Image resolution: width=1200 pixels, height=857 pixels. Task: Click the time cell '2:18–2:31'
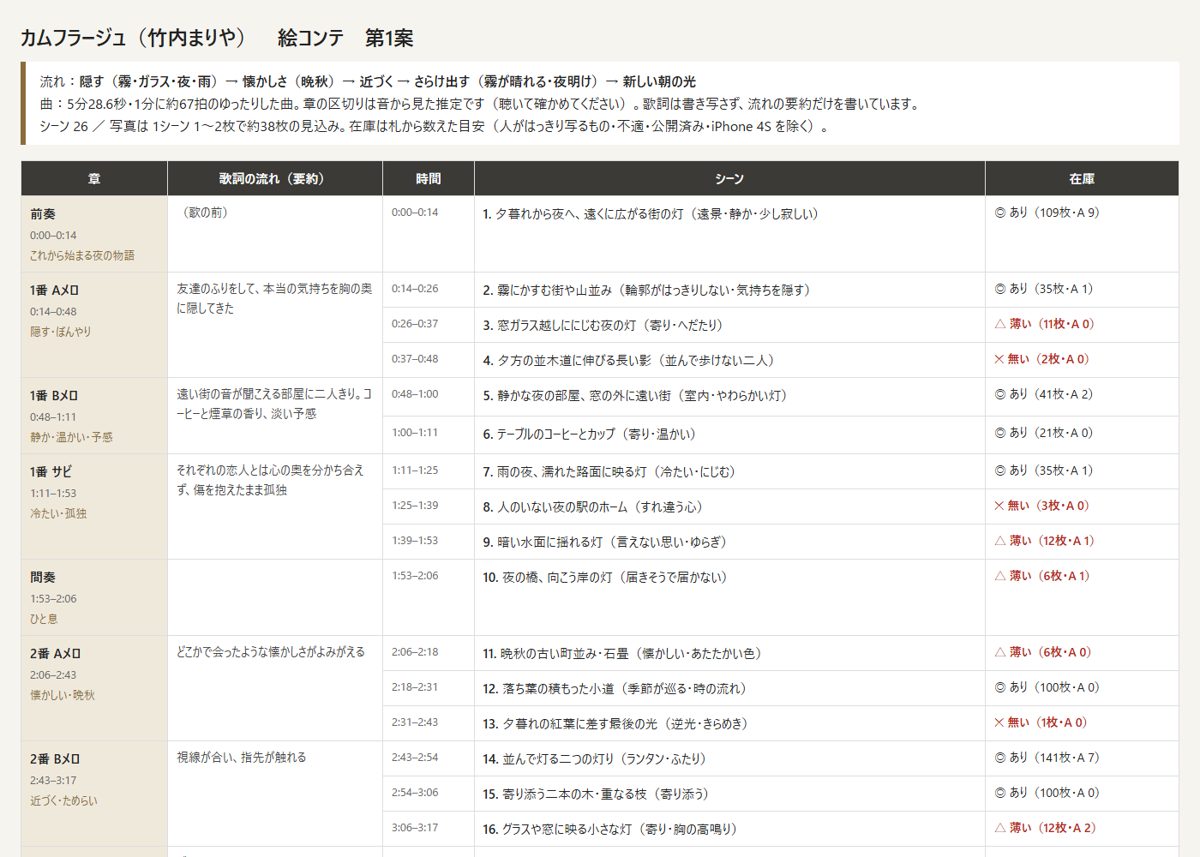pyautogui.click(x=428, y=688)
